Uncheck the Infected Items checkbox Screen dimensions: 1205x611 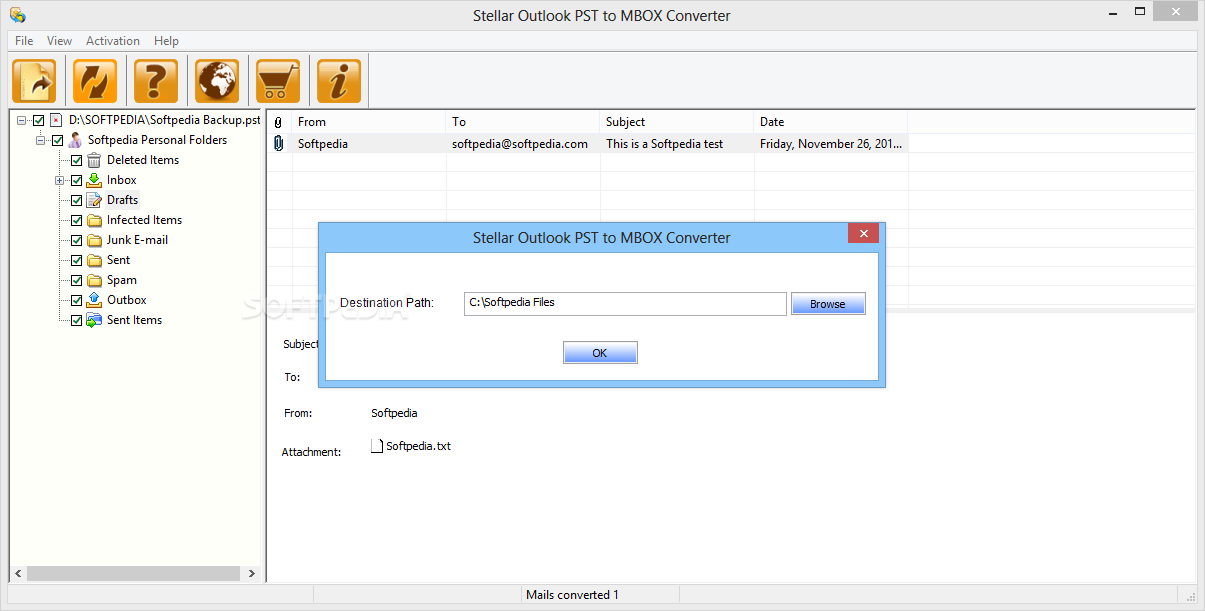point(76,220)
